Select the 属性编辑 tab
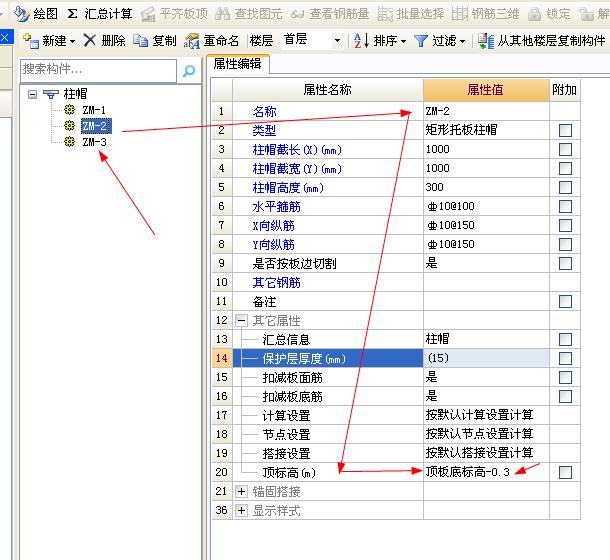Image resolution: width=610 pixels, height=560 pixels. [237, 64]
